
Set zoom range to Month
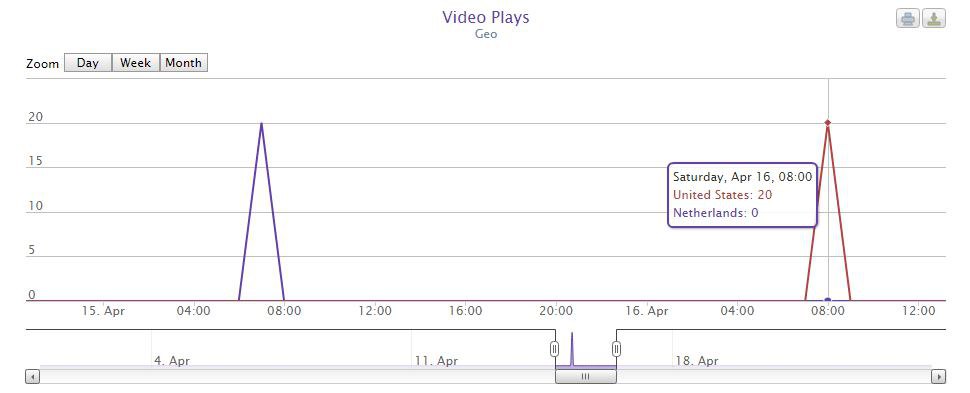tap(184, 63)
